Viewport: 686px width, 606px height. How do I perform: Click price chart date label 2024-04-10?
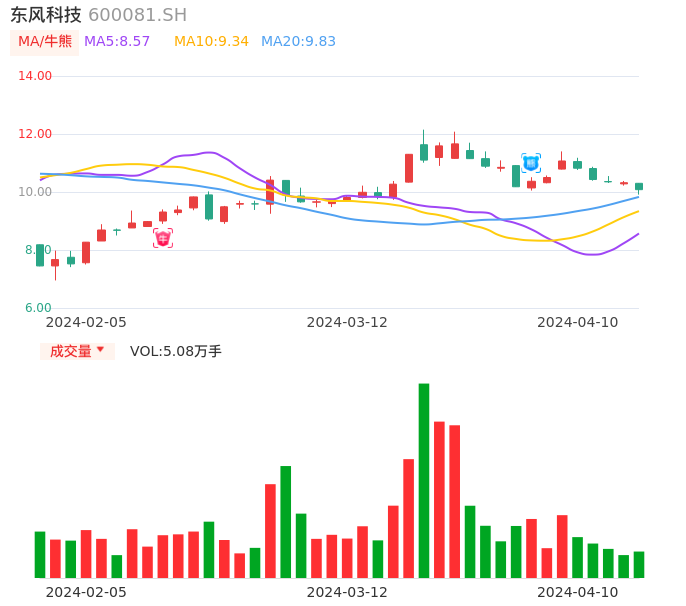(578, 322)
